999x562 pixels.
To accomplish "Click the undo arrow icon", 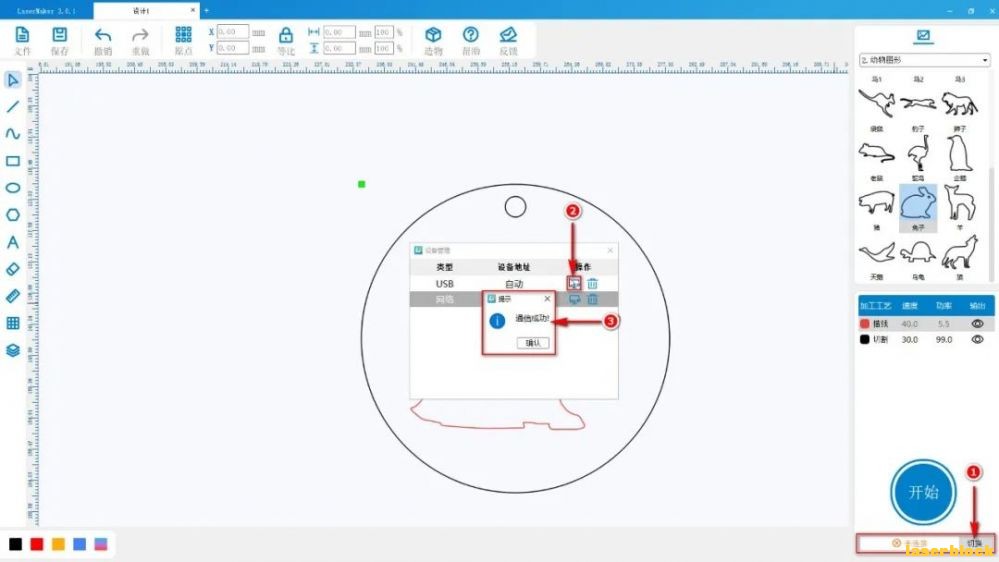I will (103, 36).
